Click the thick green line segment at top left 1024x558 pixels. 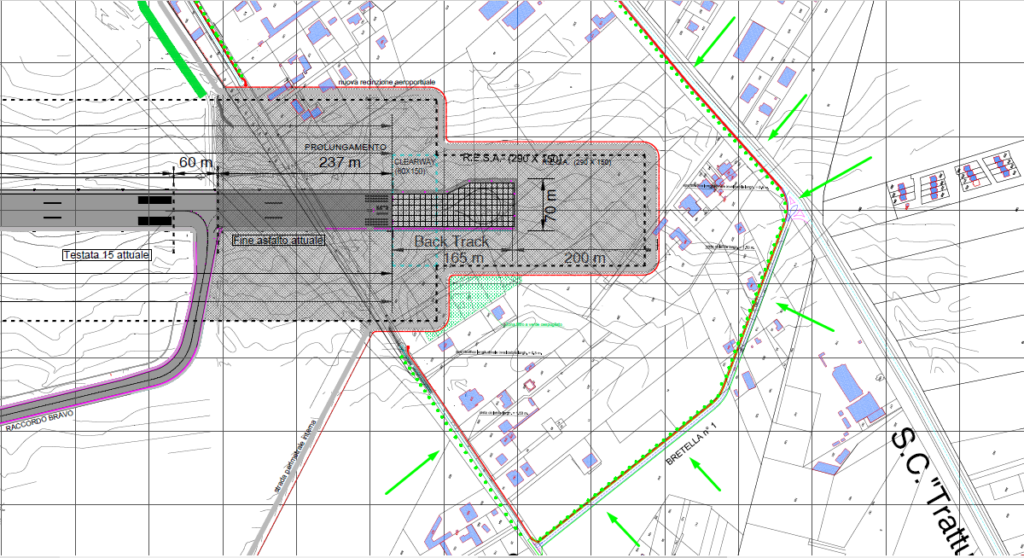173,49
